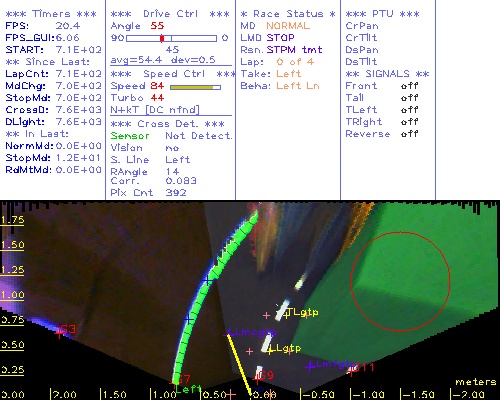Select the yellow TLgtp cross marker
This screenshot has height=400, width=500.
(287, 314)
